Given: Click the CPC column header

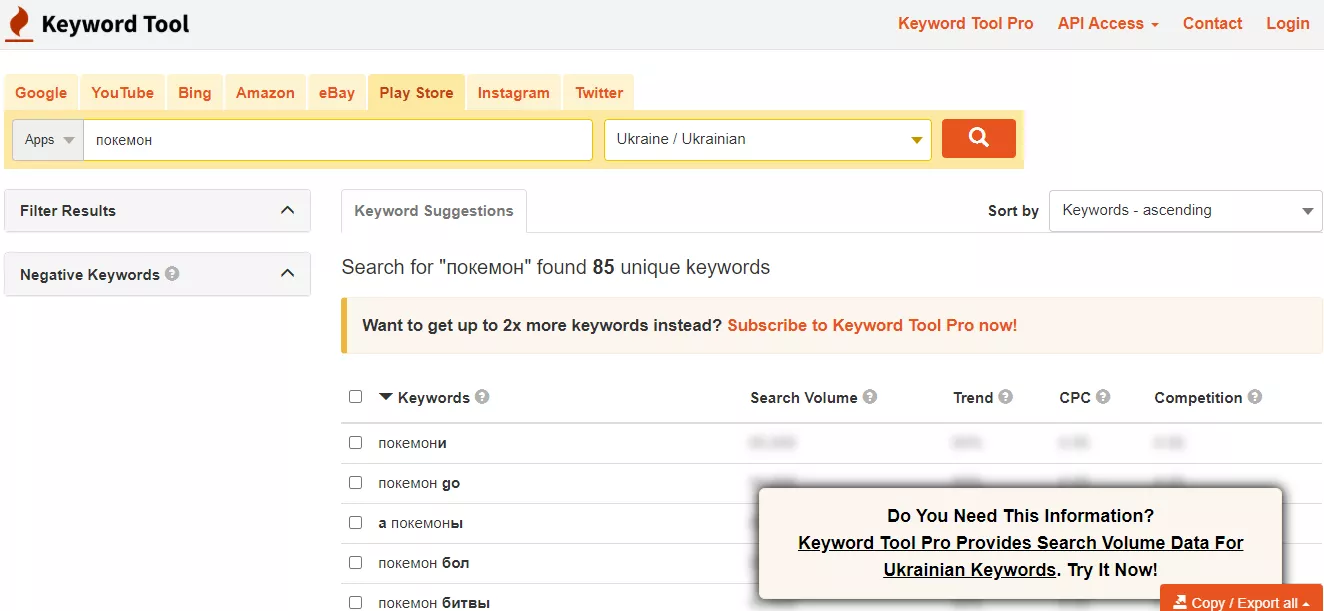Looking at the screenshot, I should pyautogui.click(x=1075, y=397).
